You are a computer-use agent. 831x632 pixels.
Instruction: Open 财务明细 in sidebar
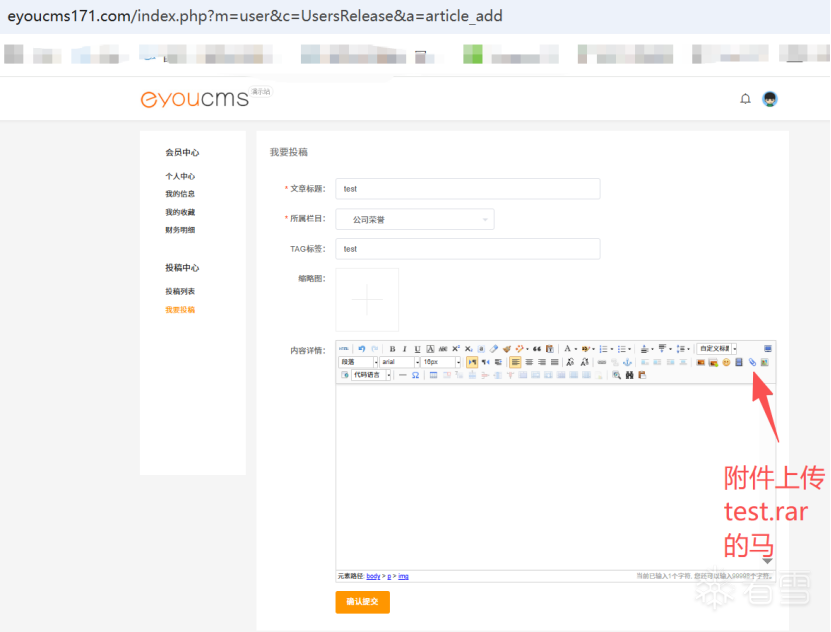[180, 230]
